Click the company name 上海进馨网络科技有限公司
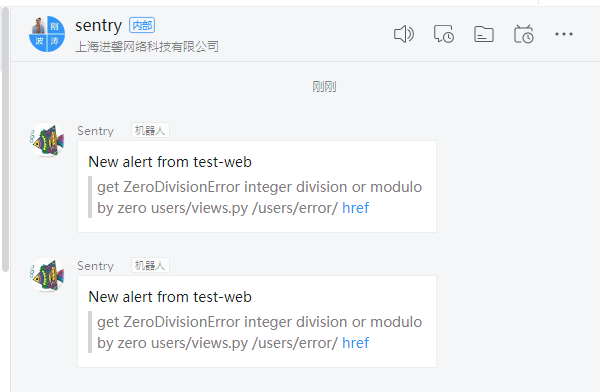600x392 pixels. tap(147, 47)
